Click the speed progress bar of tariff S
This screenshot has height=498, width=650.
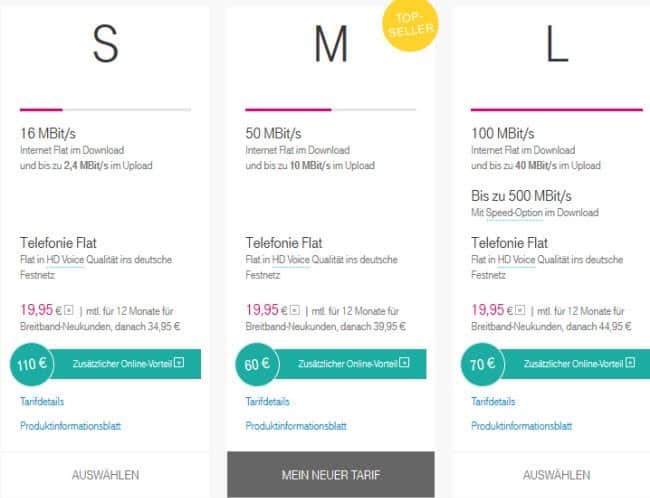click(105, 109)
